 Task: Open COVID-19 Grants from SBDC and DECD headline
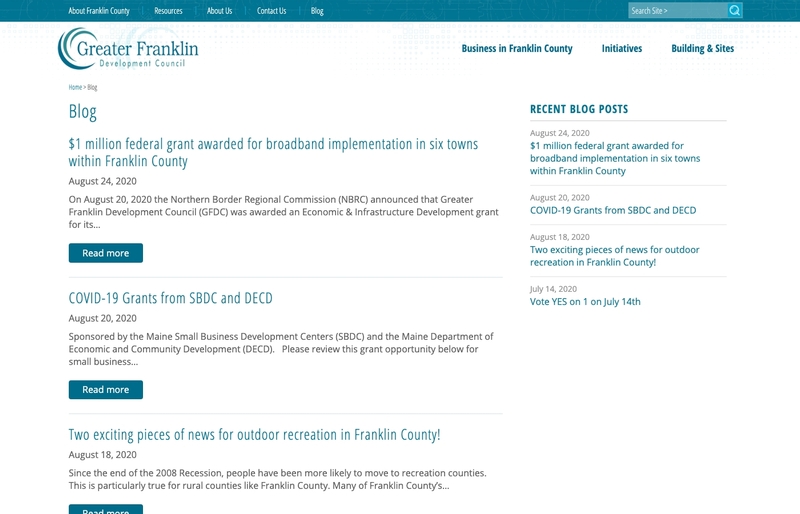tap(170, 298)
